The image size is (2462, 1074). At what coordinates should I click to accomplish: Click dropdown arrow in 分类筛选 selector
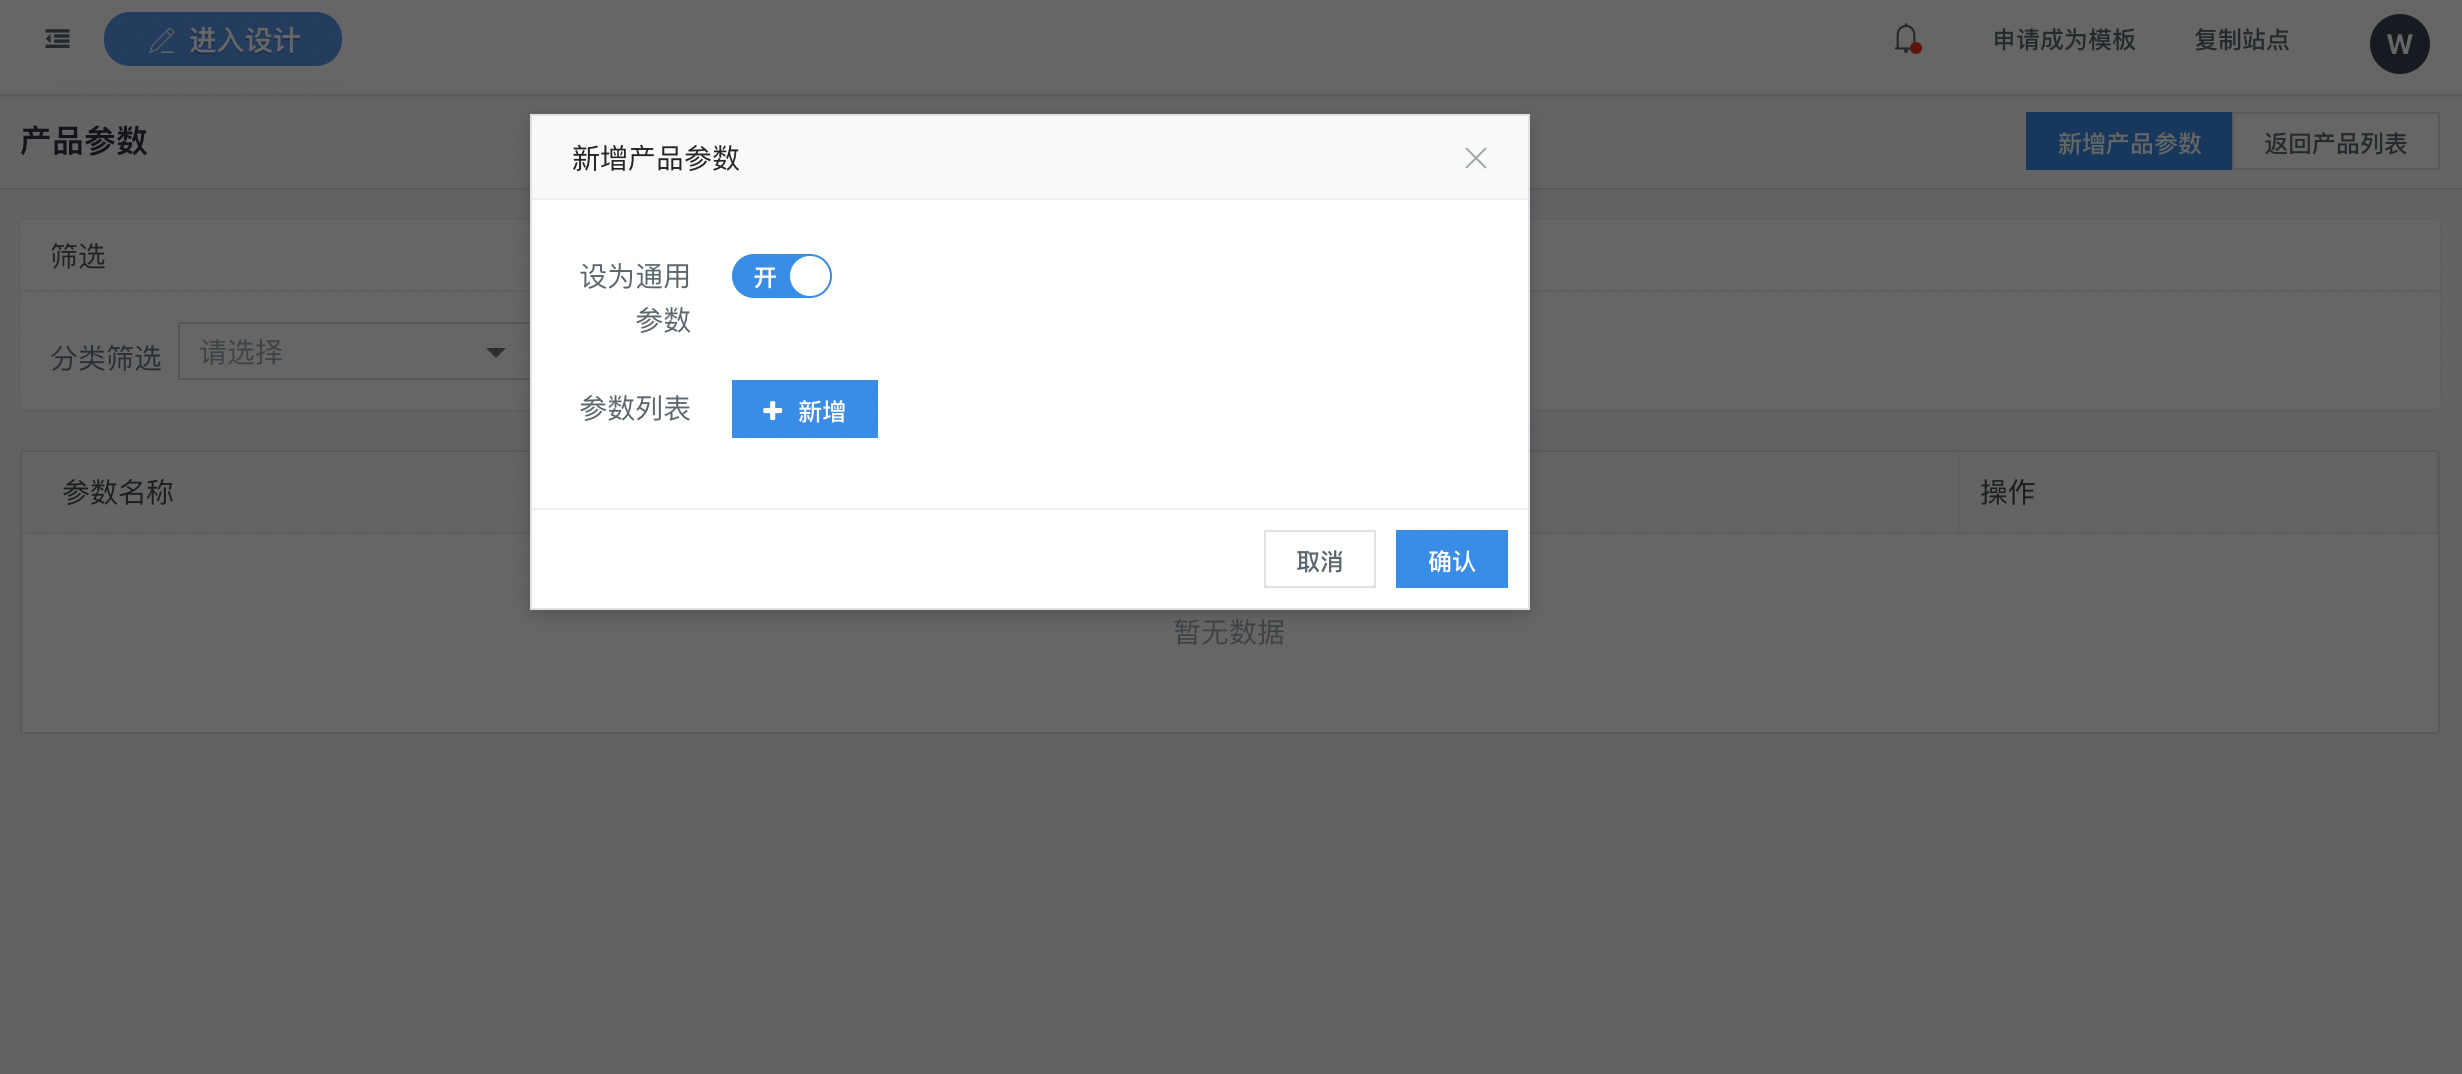(495, 352)
